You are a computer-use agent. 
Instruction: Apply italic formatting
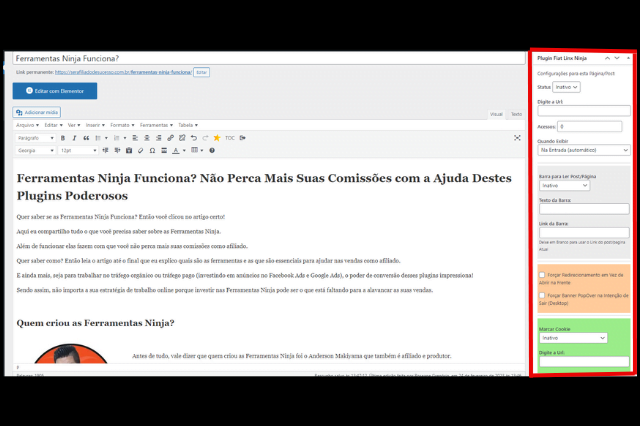point(74,138)
